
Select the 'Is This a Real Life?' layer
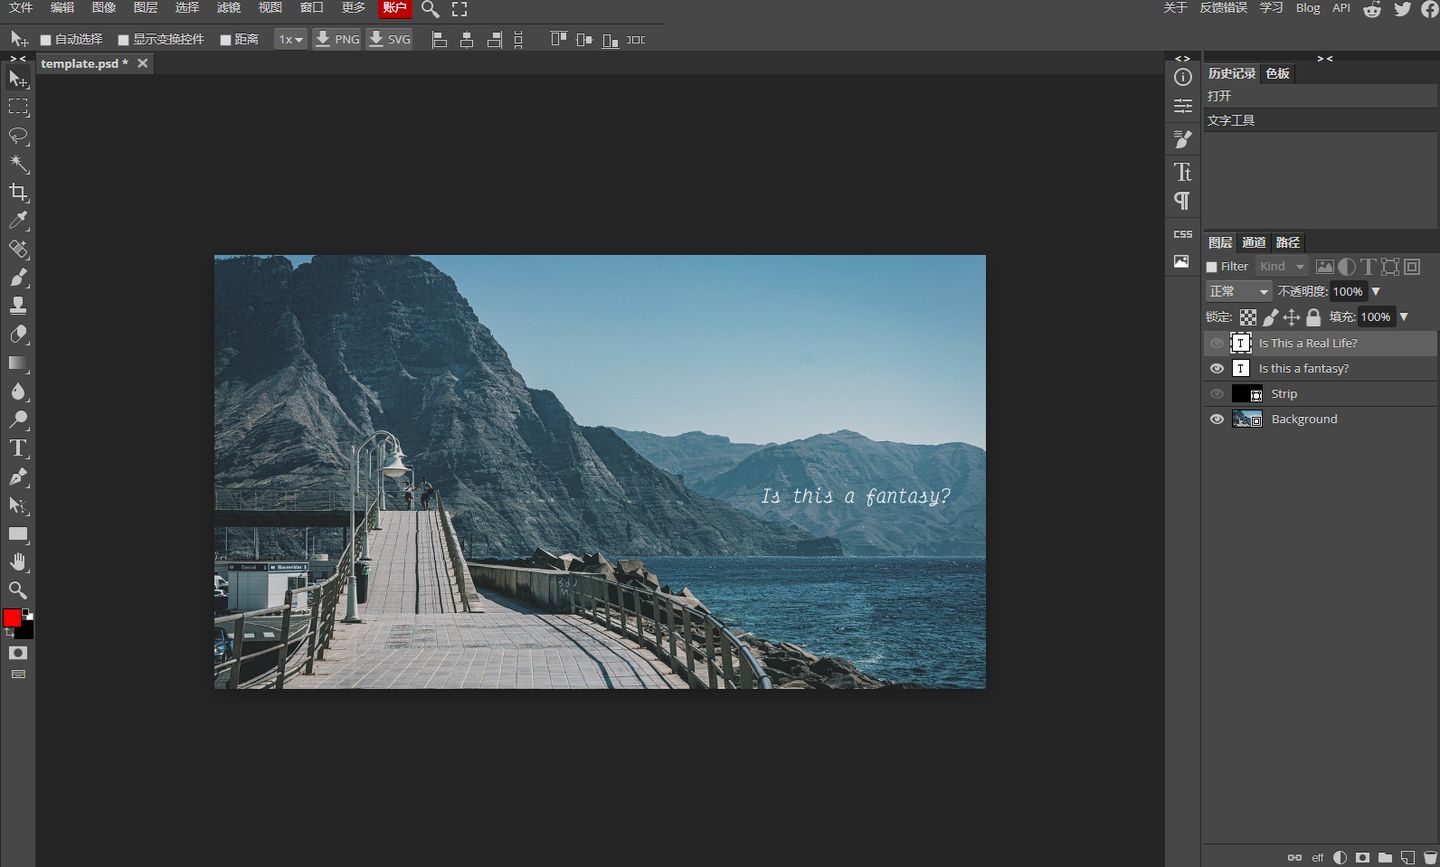1308,343
